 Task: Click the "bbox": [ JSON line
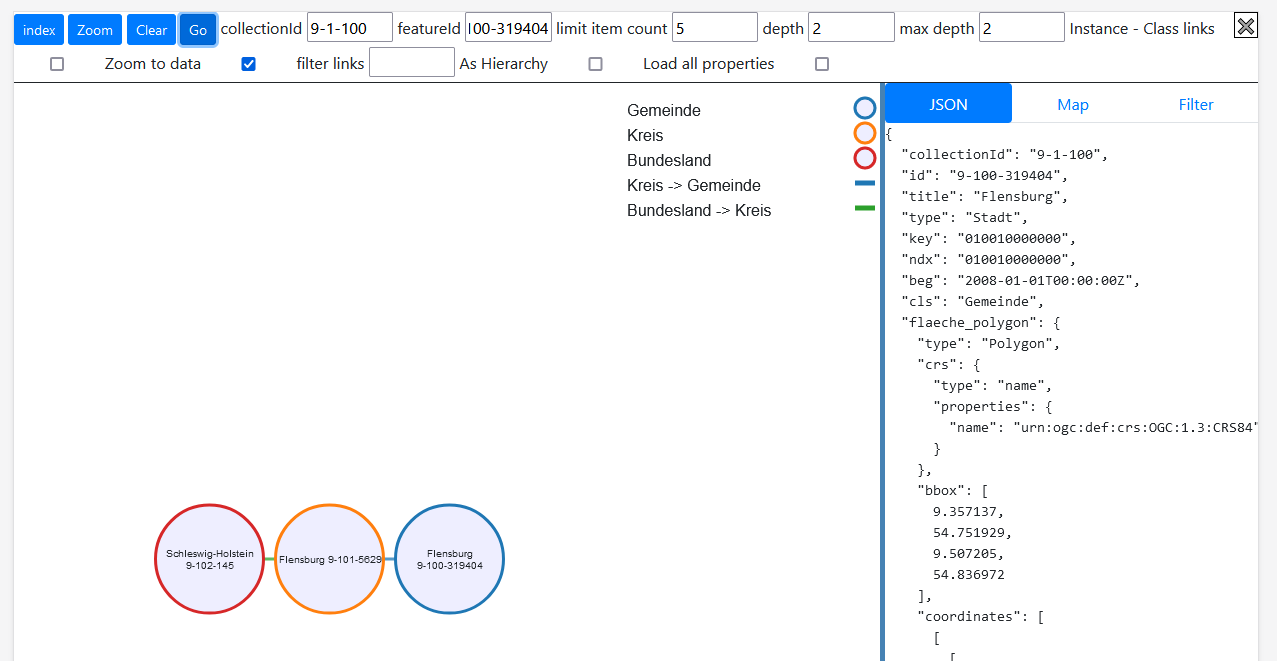[x=953, y=490]
